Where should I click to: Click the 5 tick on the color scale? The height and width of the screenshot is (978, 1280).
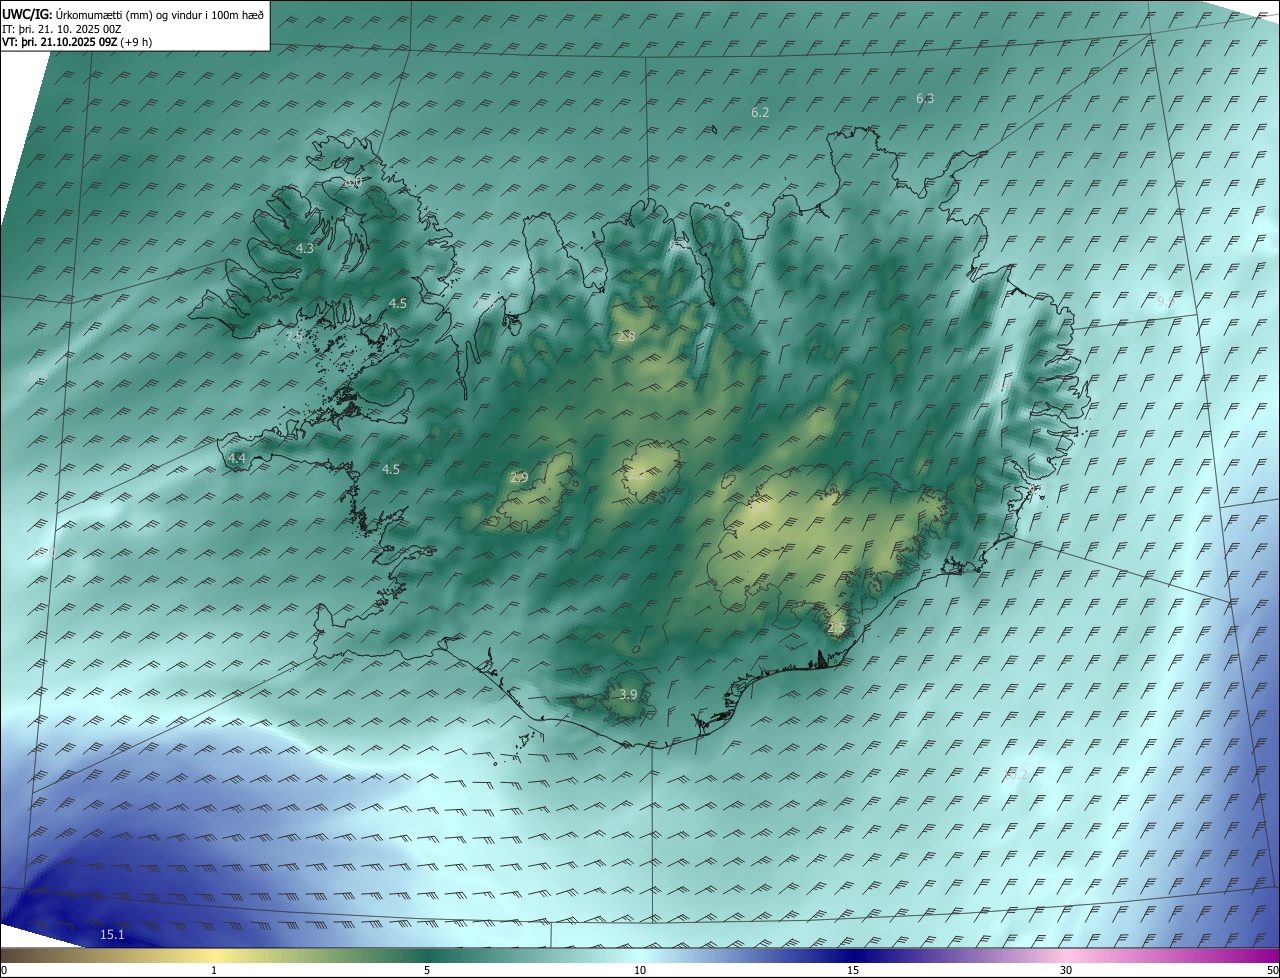click(427, 970)
